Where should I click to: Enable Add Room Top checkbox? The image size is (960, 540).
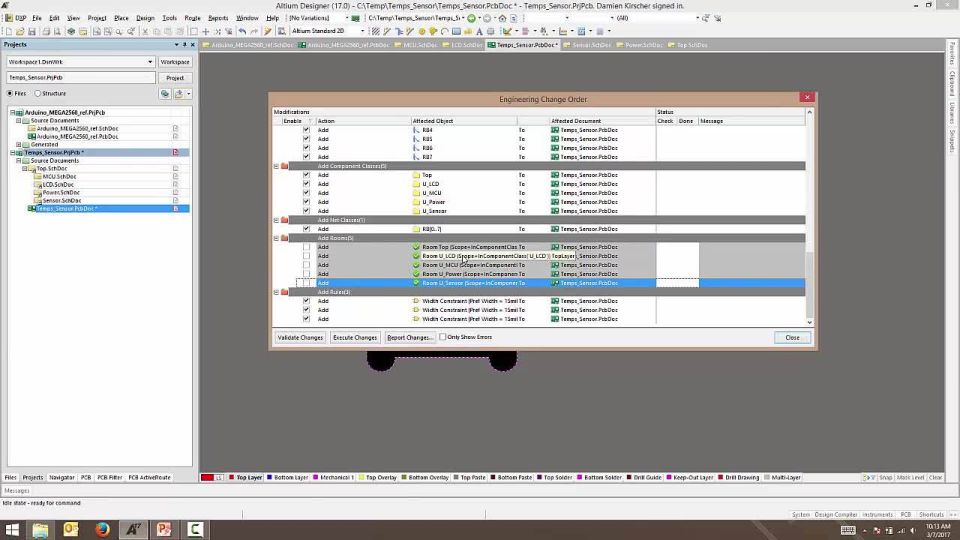click(306, 247)
